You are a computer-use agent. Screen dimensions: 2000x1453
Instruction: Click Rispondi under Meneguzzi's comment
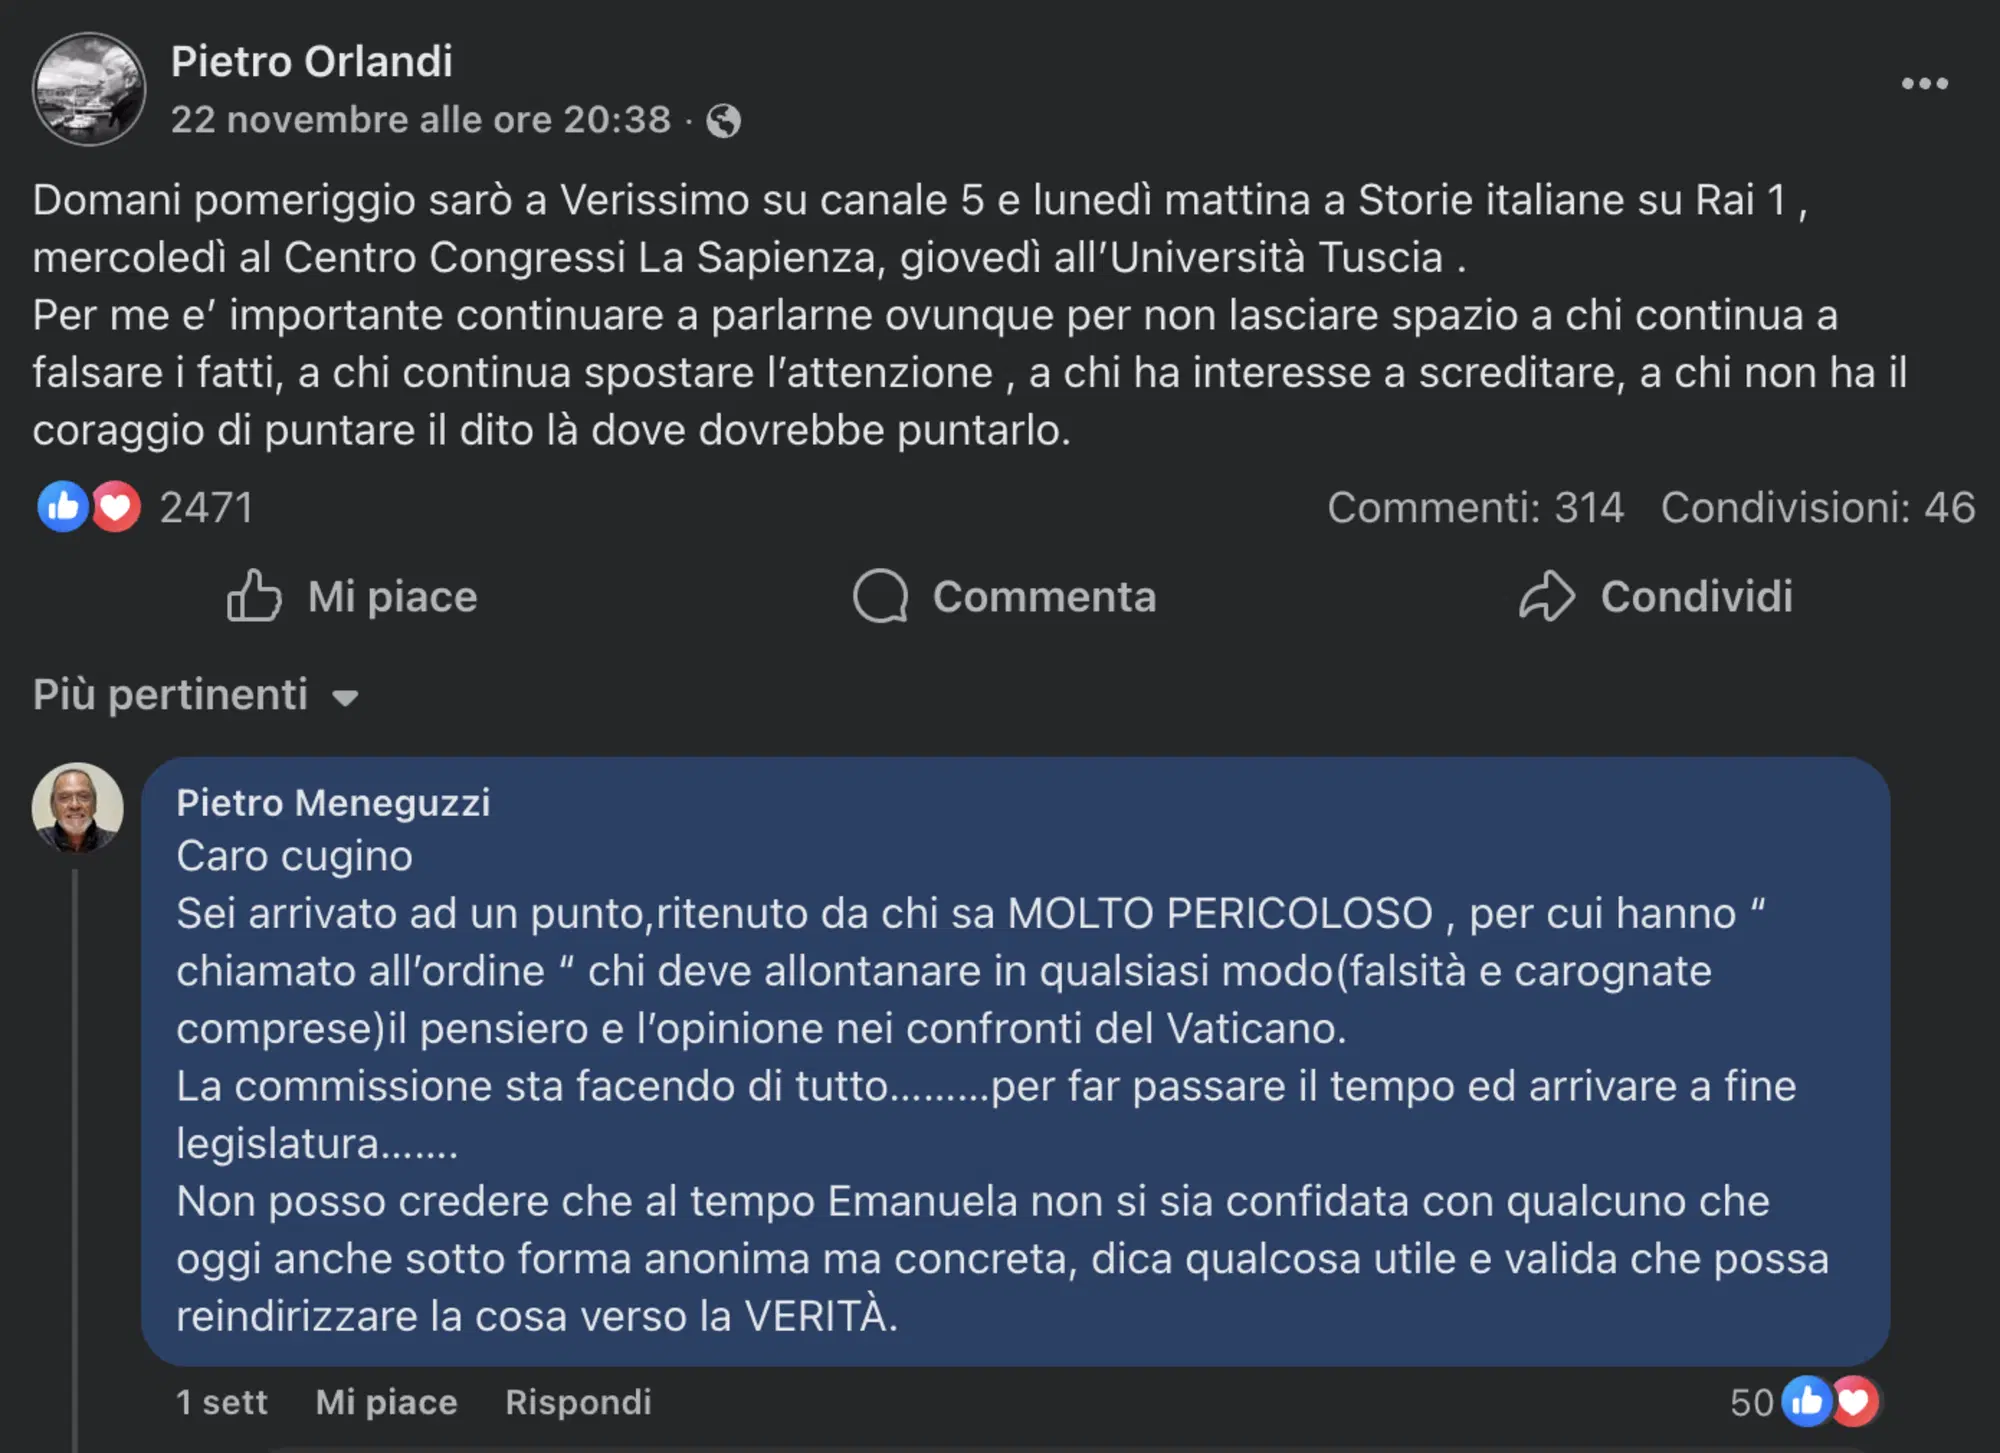click(x=578, y=1402)
